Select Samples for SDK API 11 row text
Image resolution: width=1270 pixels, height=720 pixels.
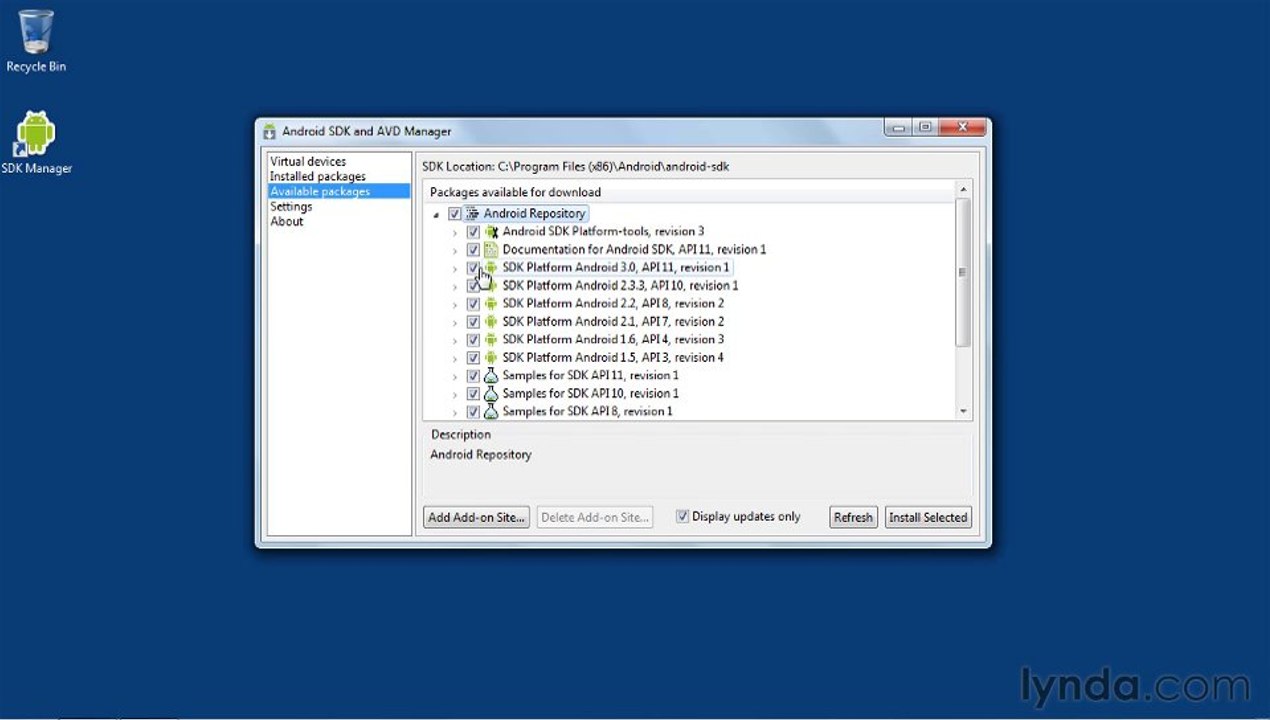click(x=590, y=376)
